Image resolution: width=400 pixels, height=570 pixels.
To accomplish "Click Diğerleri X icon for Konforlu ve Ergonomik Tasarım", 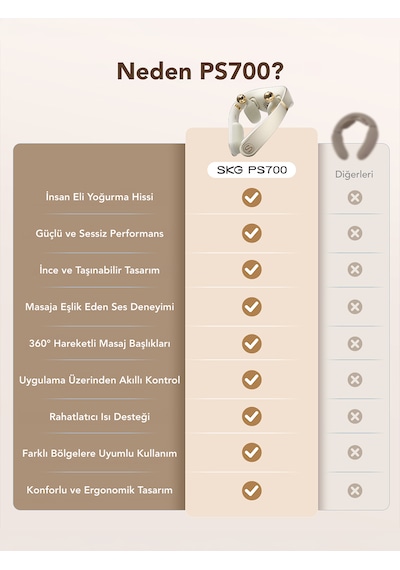I will [x=355, y=490].
